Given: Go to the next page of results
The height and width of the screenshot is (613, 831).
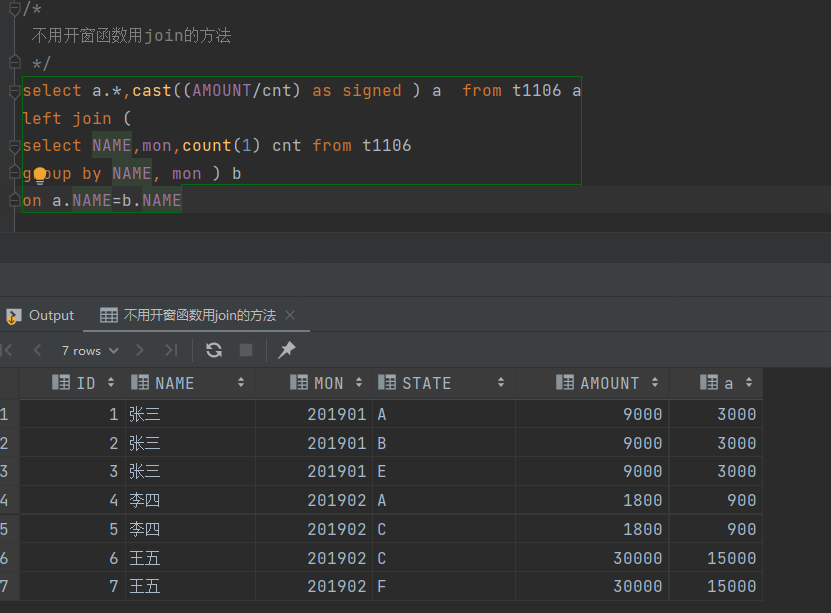Looking at the screenshot, I should tap(140, 350).
